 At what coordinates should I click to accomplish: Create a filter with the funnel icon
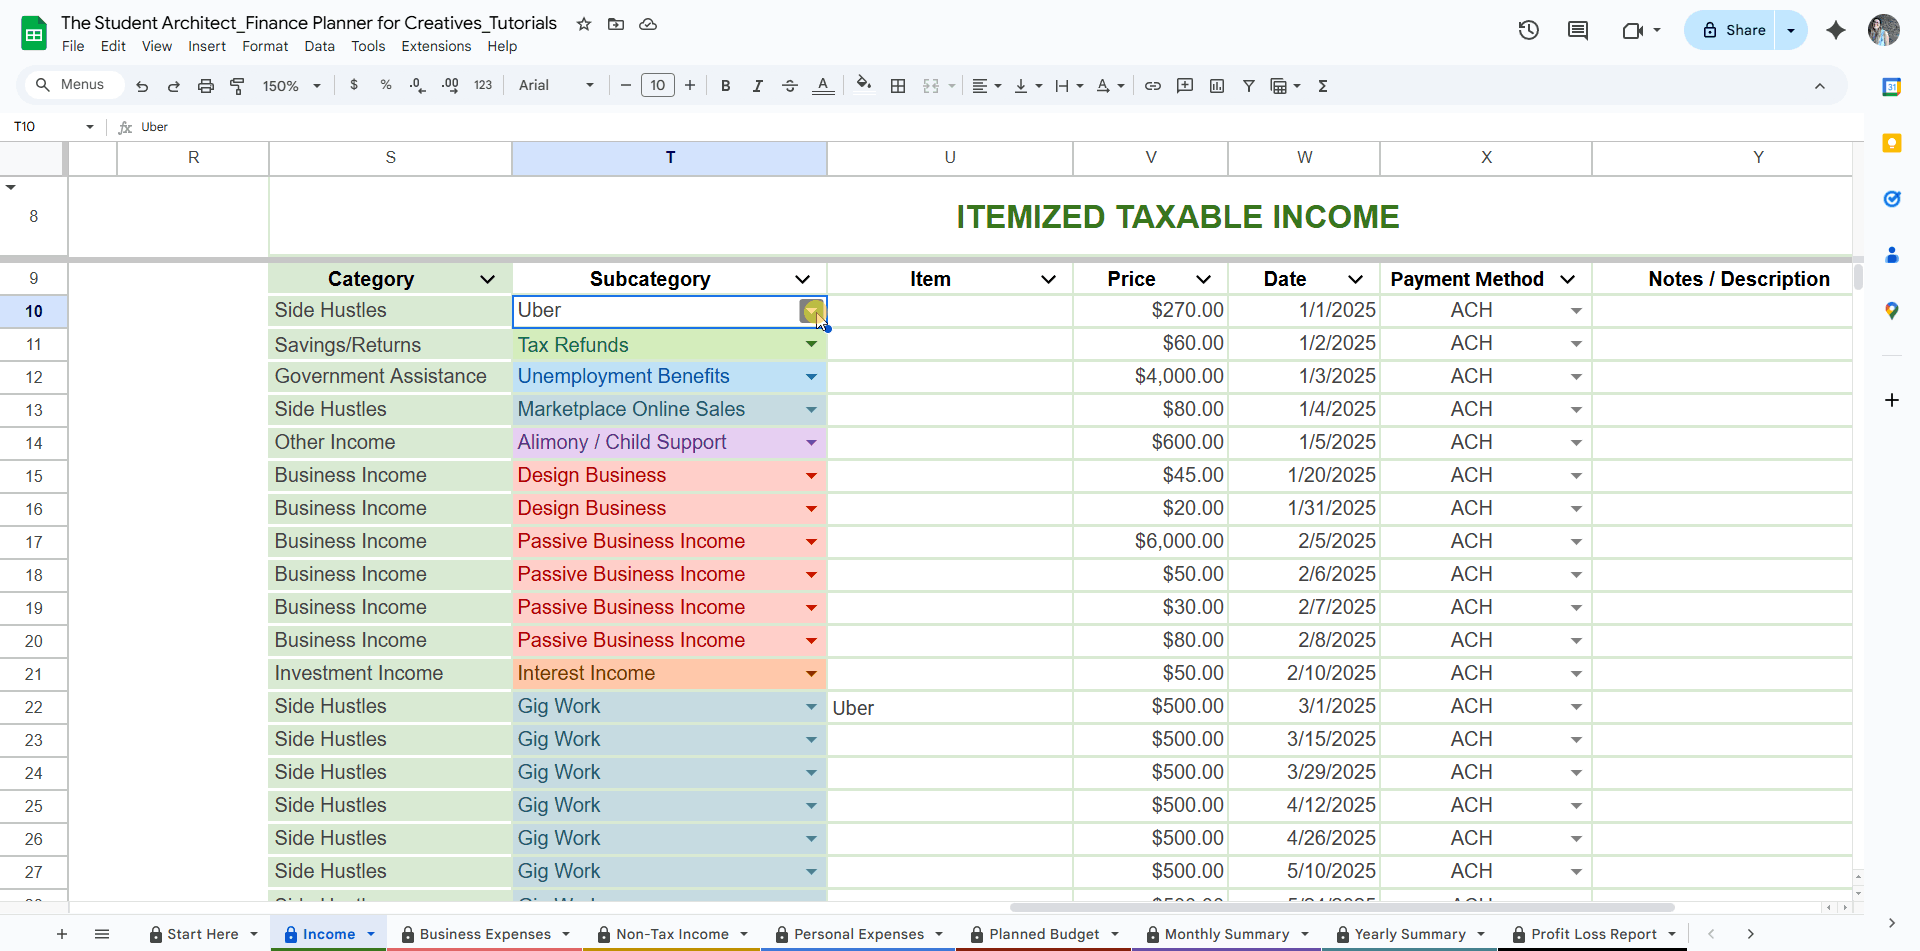coord(1249,86)
